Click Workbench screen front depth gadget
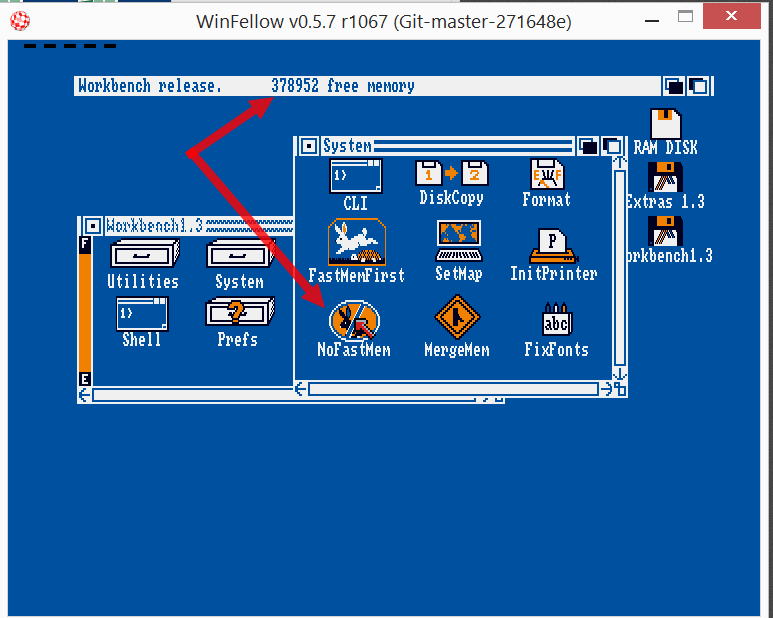The width and height of the screenshot is (773, 618). [699, 86]
